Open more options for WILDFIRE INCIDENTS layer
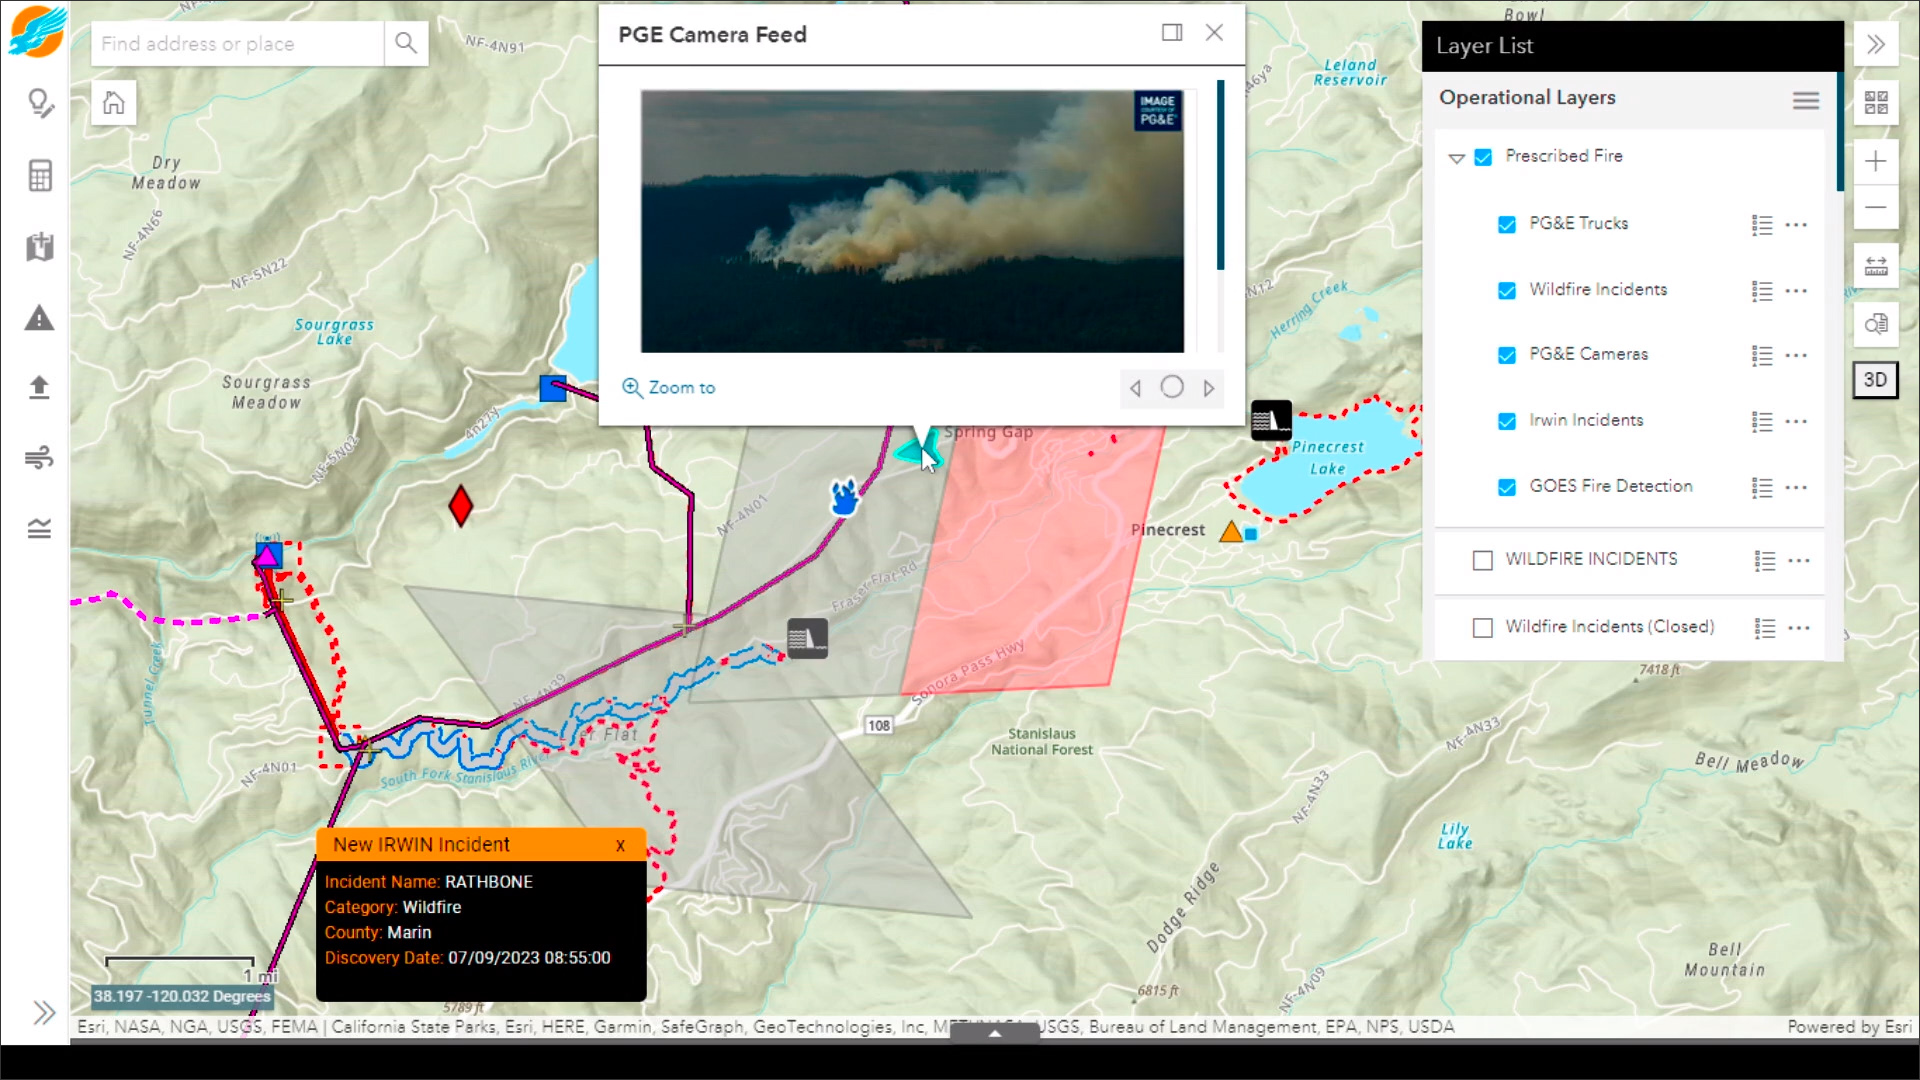1920x1080 pixels. point(1799,561)
